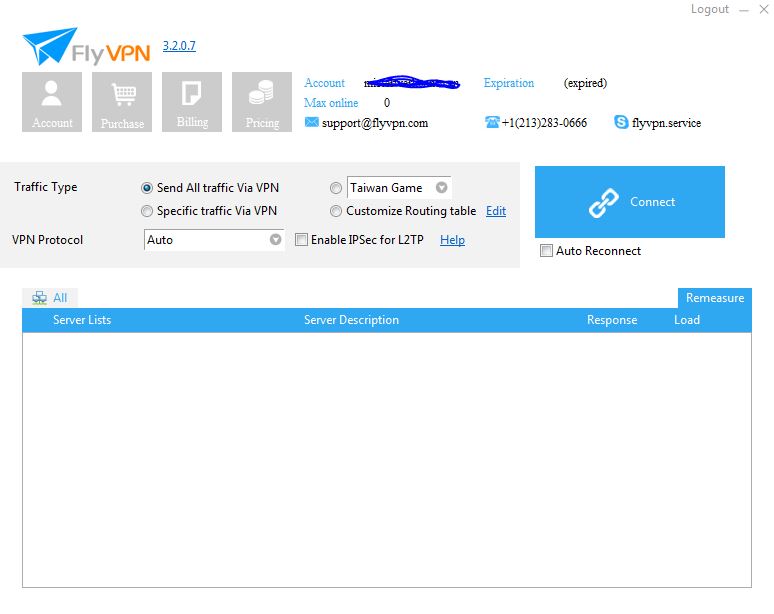774x614 pixels.
Task: Click the Expiration label
Action: click(508, 83)
